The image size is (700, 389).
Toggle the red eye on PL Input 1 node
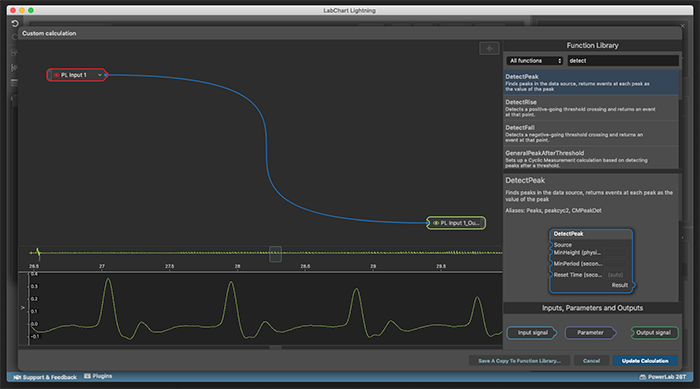57,75
